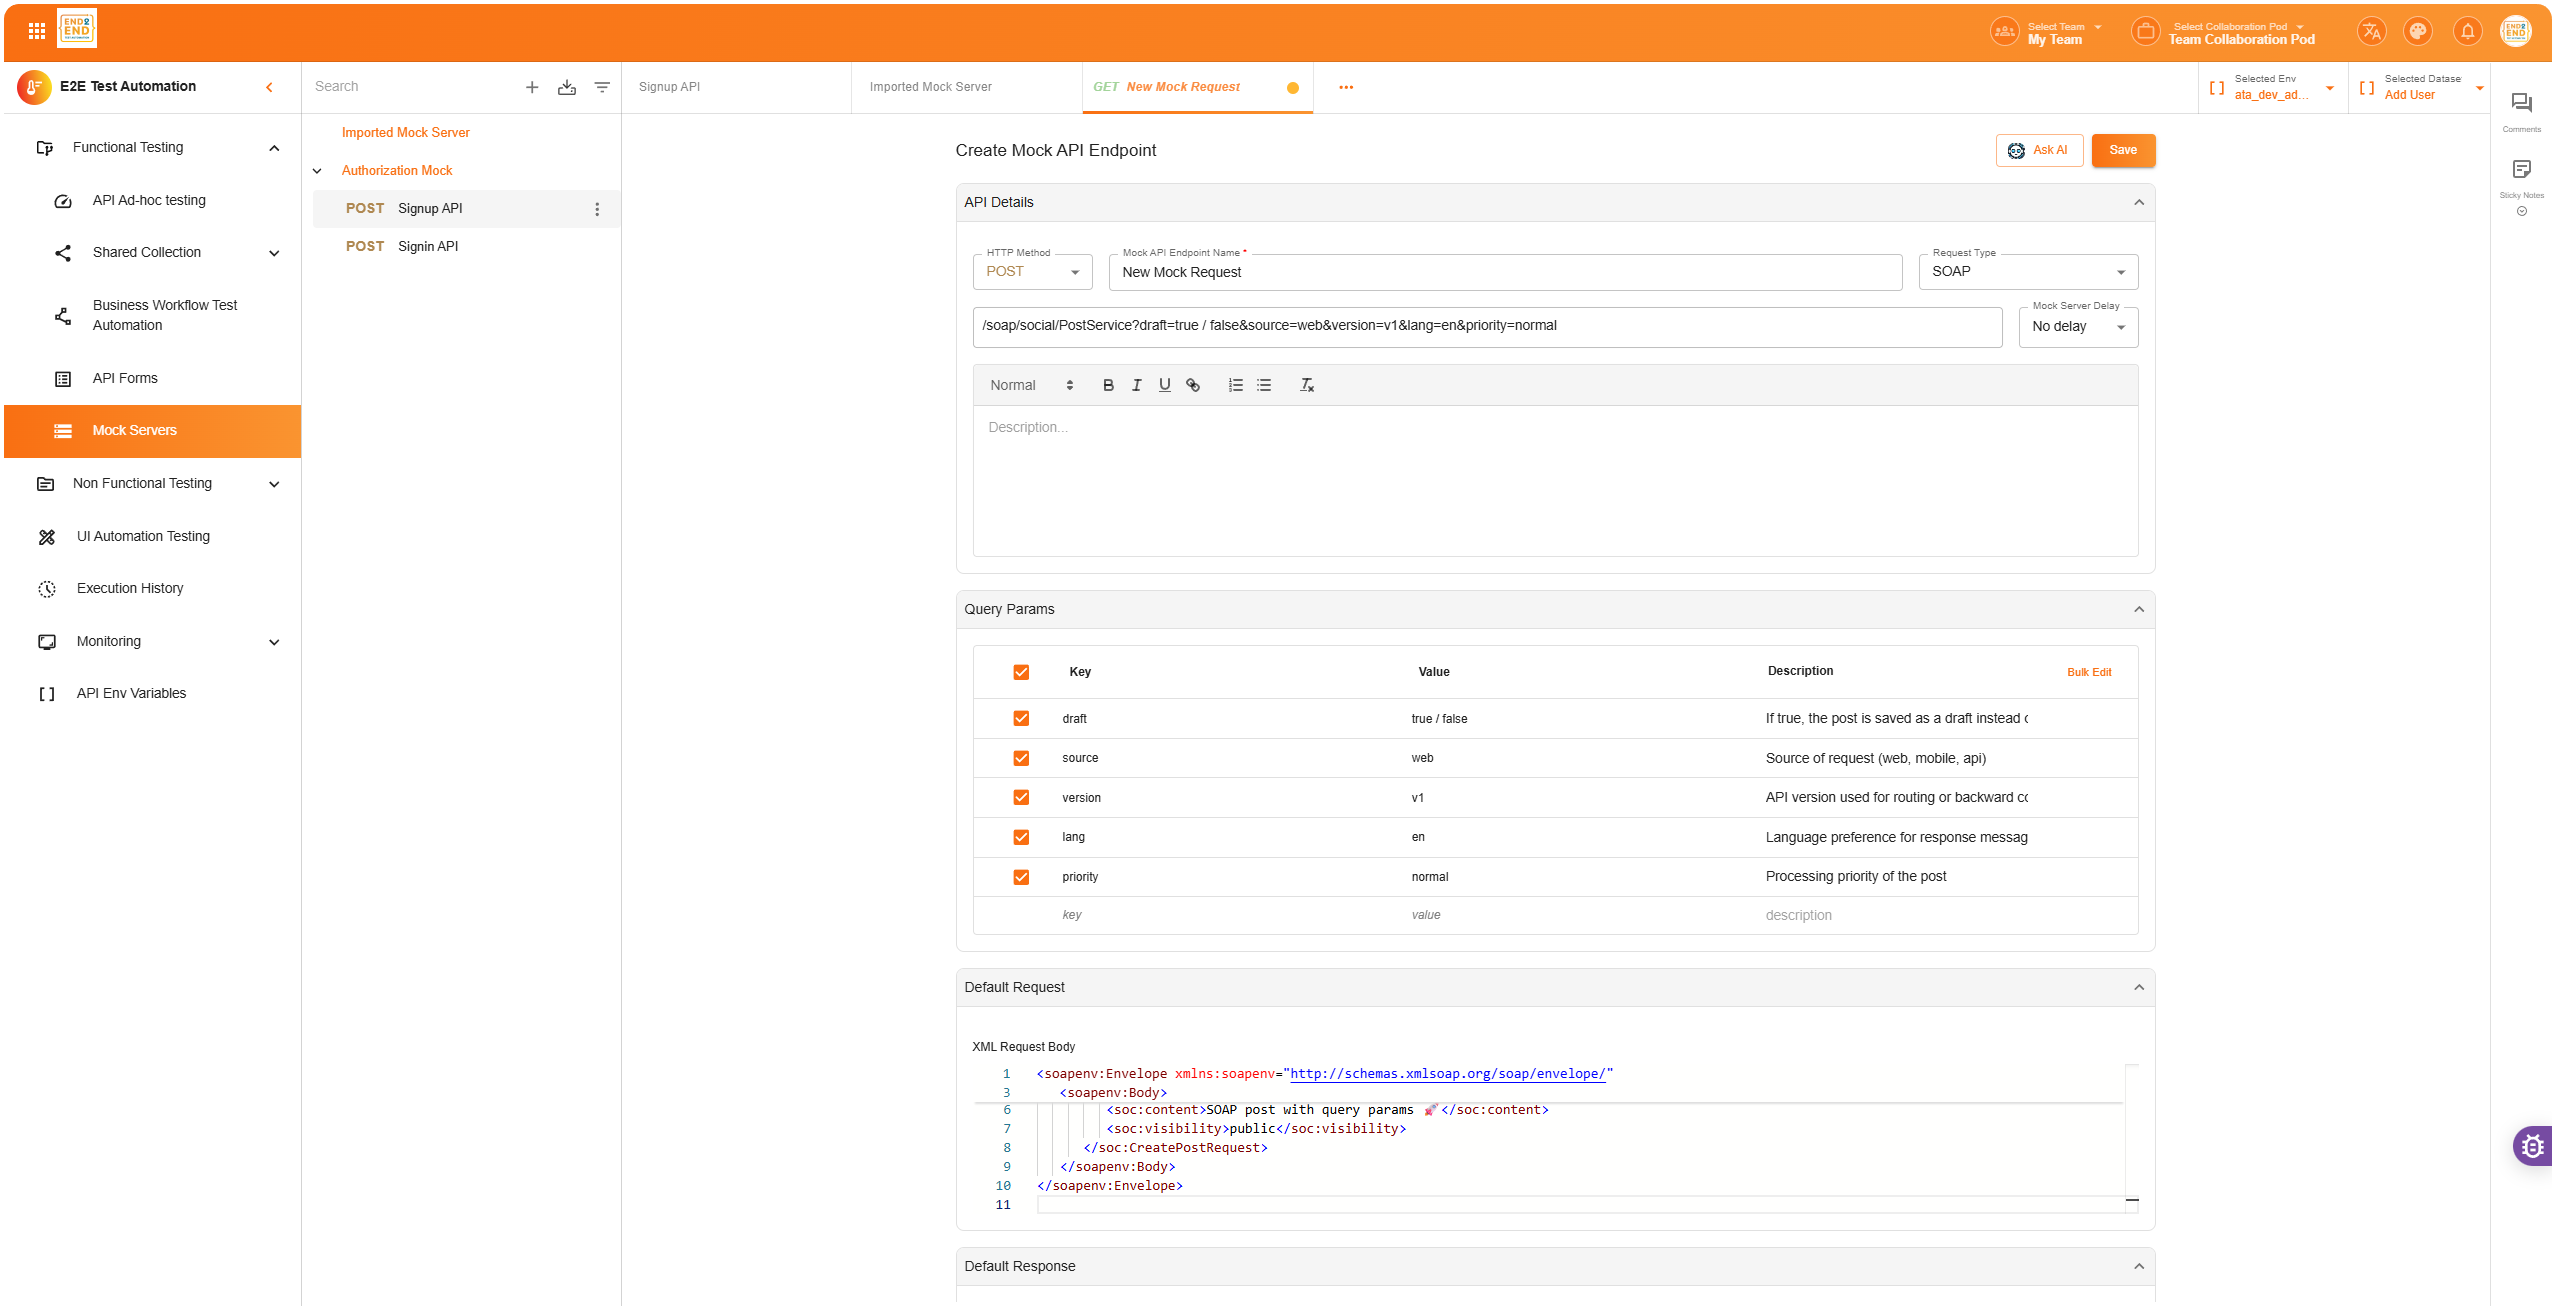Image resolution: width=2556 pixels, height=1310 pixels.
Task: Collapse the Query Params section
Action: (x=2139, y=609)
